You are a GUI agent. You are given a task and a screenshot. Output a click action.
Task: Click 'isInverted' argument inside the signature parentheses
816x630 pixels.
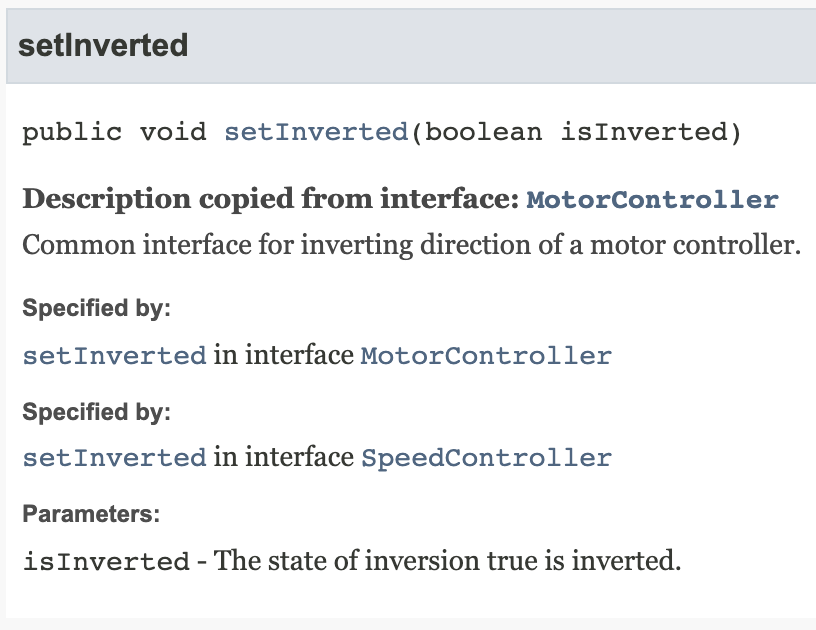[644, 132]
